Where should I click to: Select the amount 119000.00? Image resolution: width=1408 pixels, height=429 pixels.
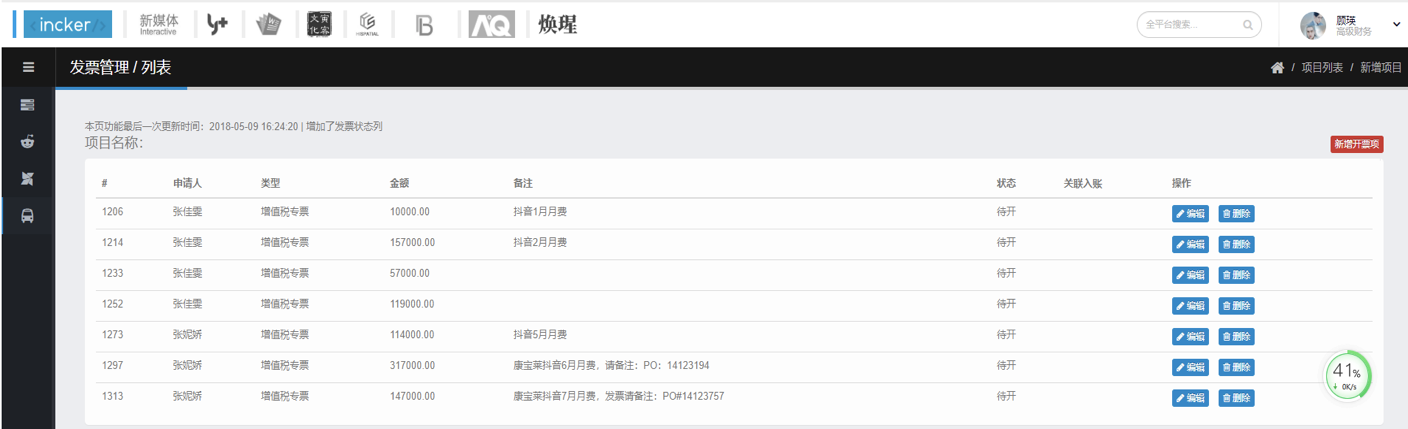click(412, 304)
